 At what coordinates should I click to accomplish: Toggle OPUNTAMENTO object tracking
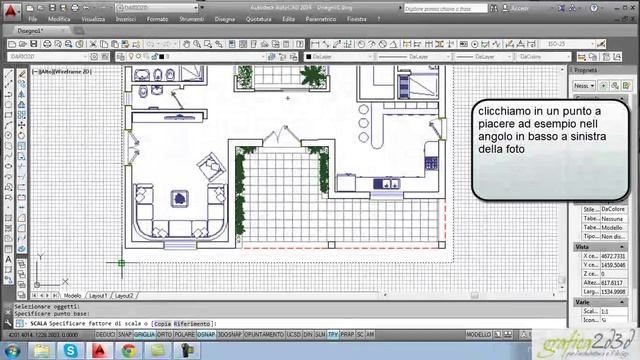[264, 334]
